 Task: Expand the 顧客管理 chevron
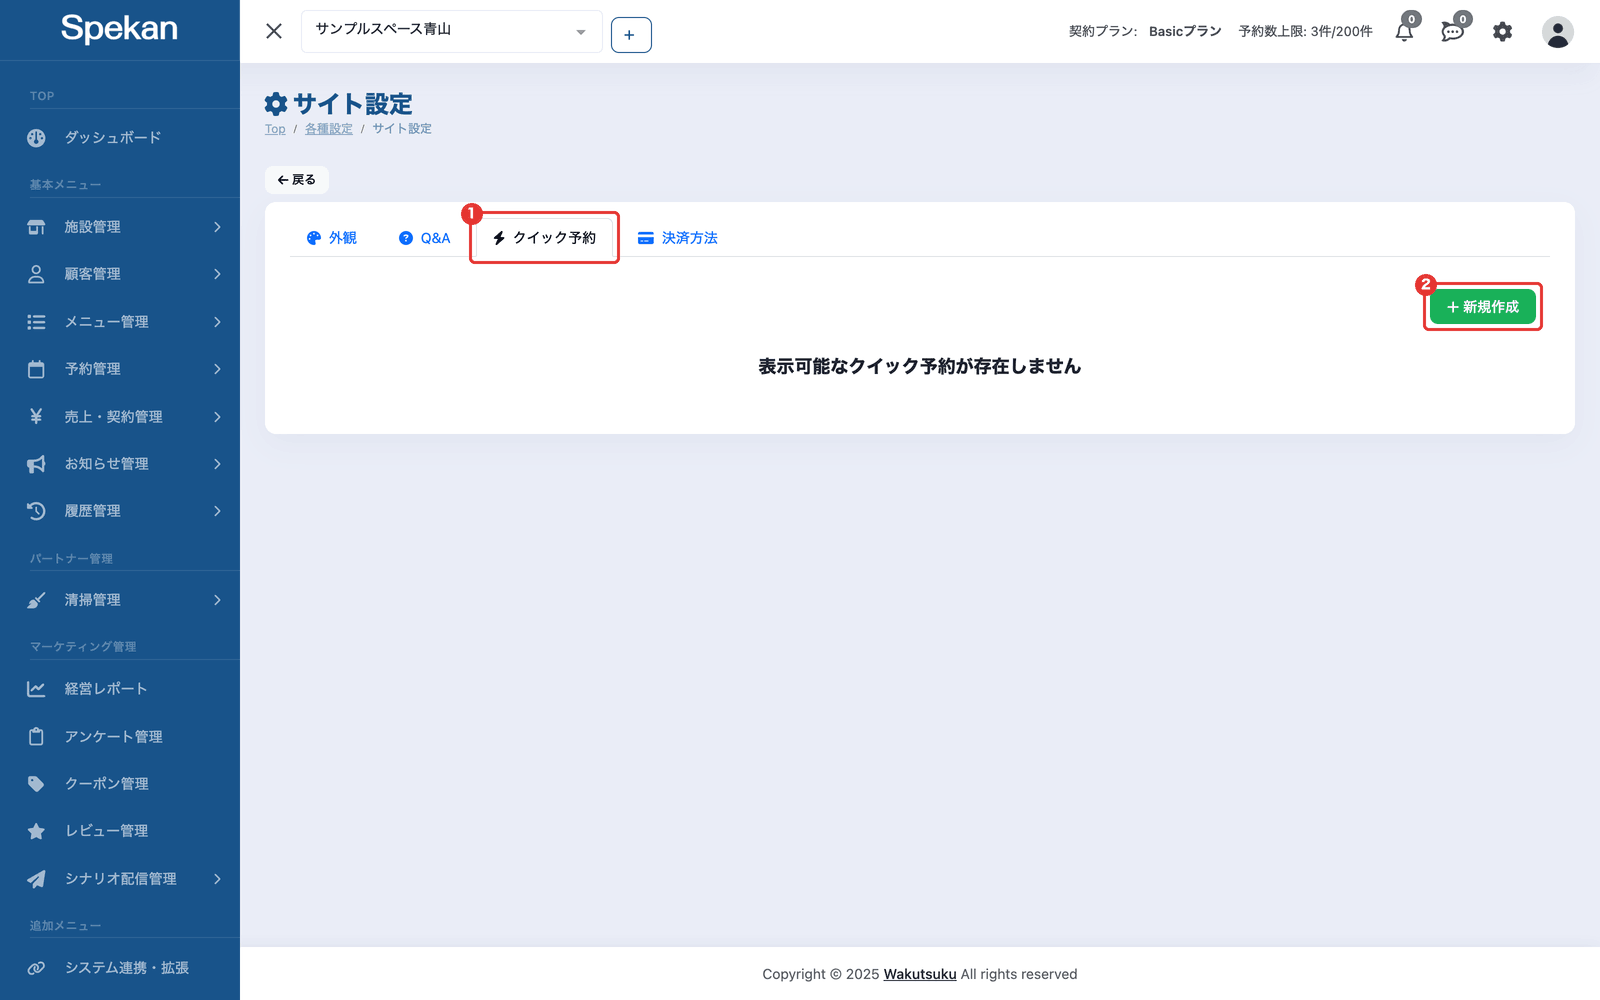(217, 274)
